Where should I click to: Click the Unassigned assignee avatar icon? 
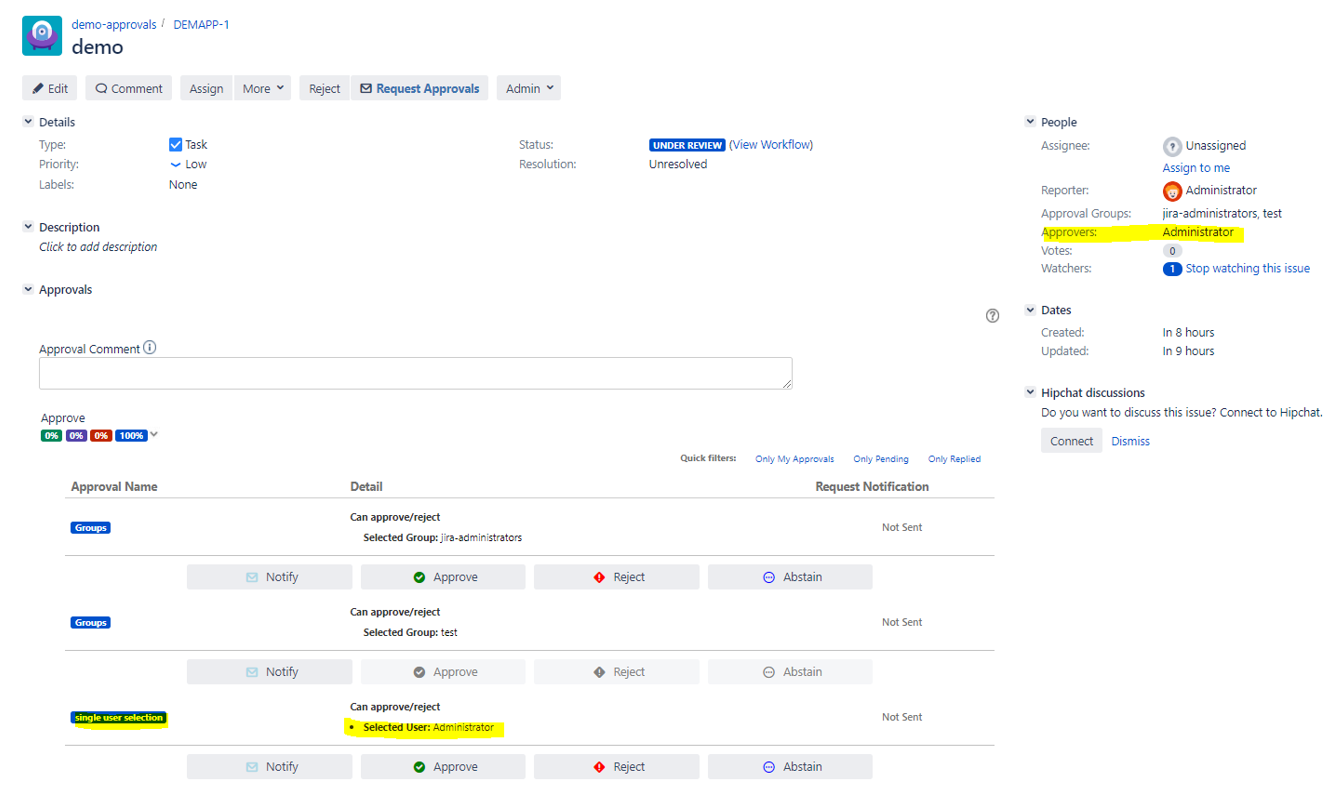click(1172, 146)
